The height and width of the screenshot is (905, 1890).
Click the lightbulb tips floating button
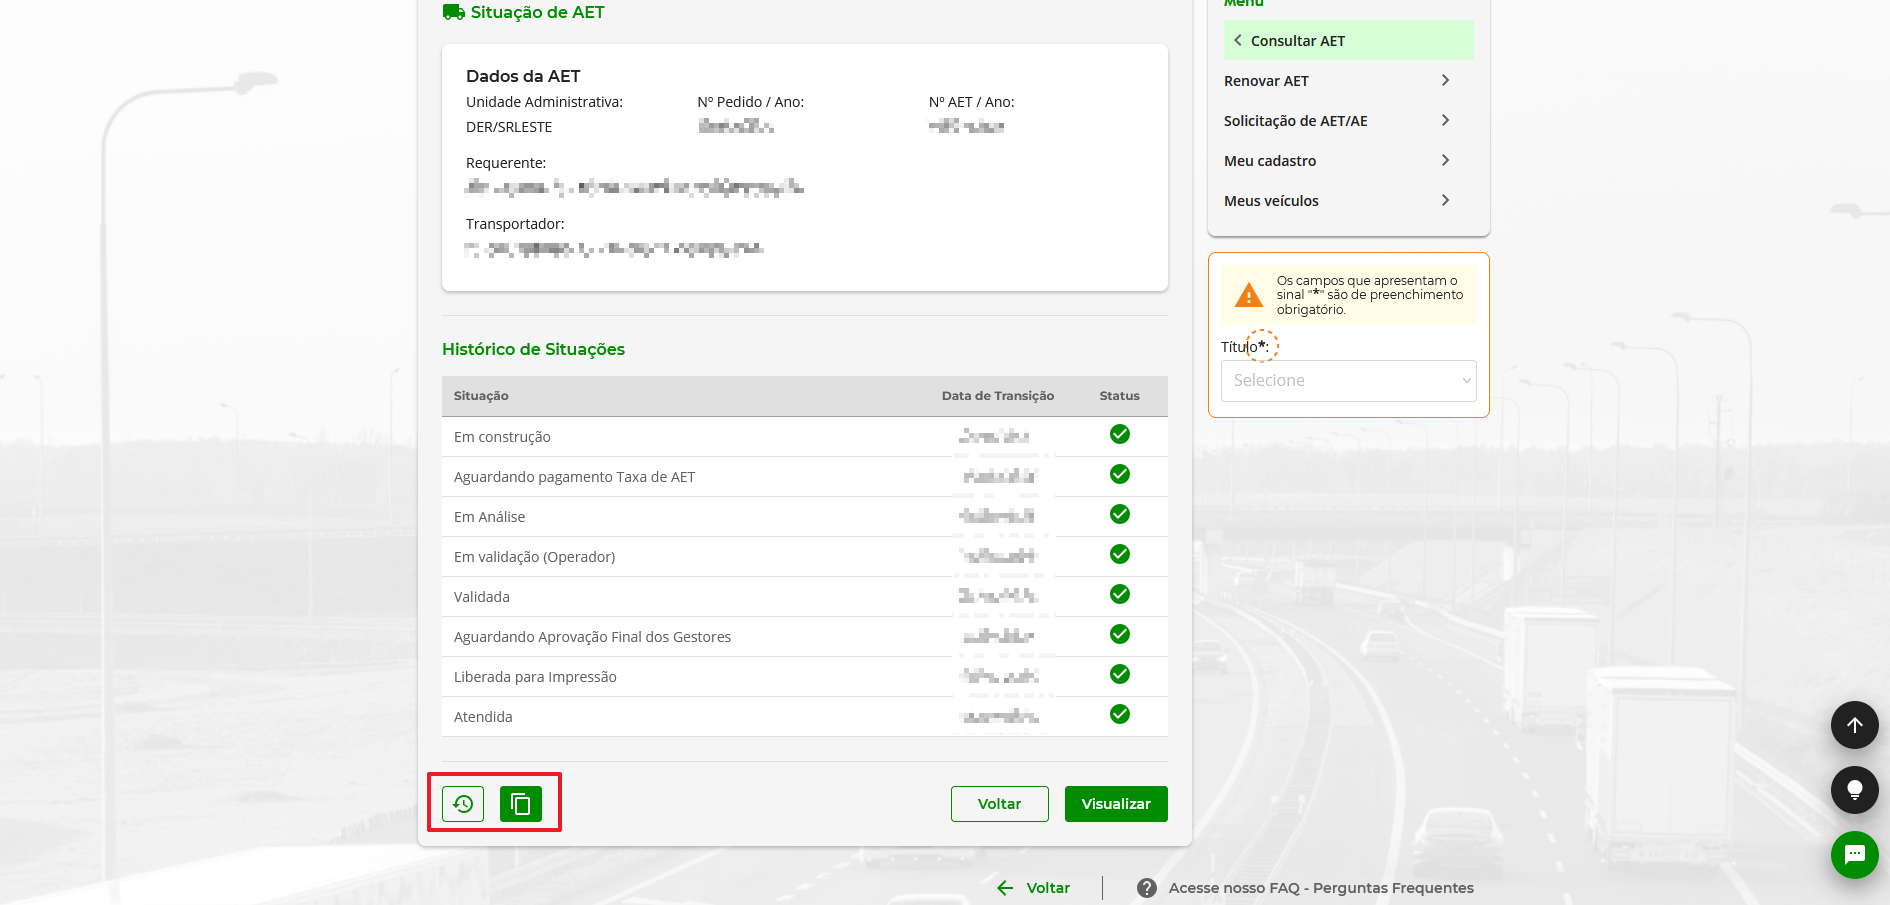[1854, 790]
